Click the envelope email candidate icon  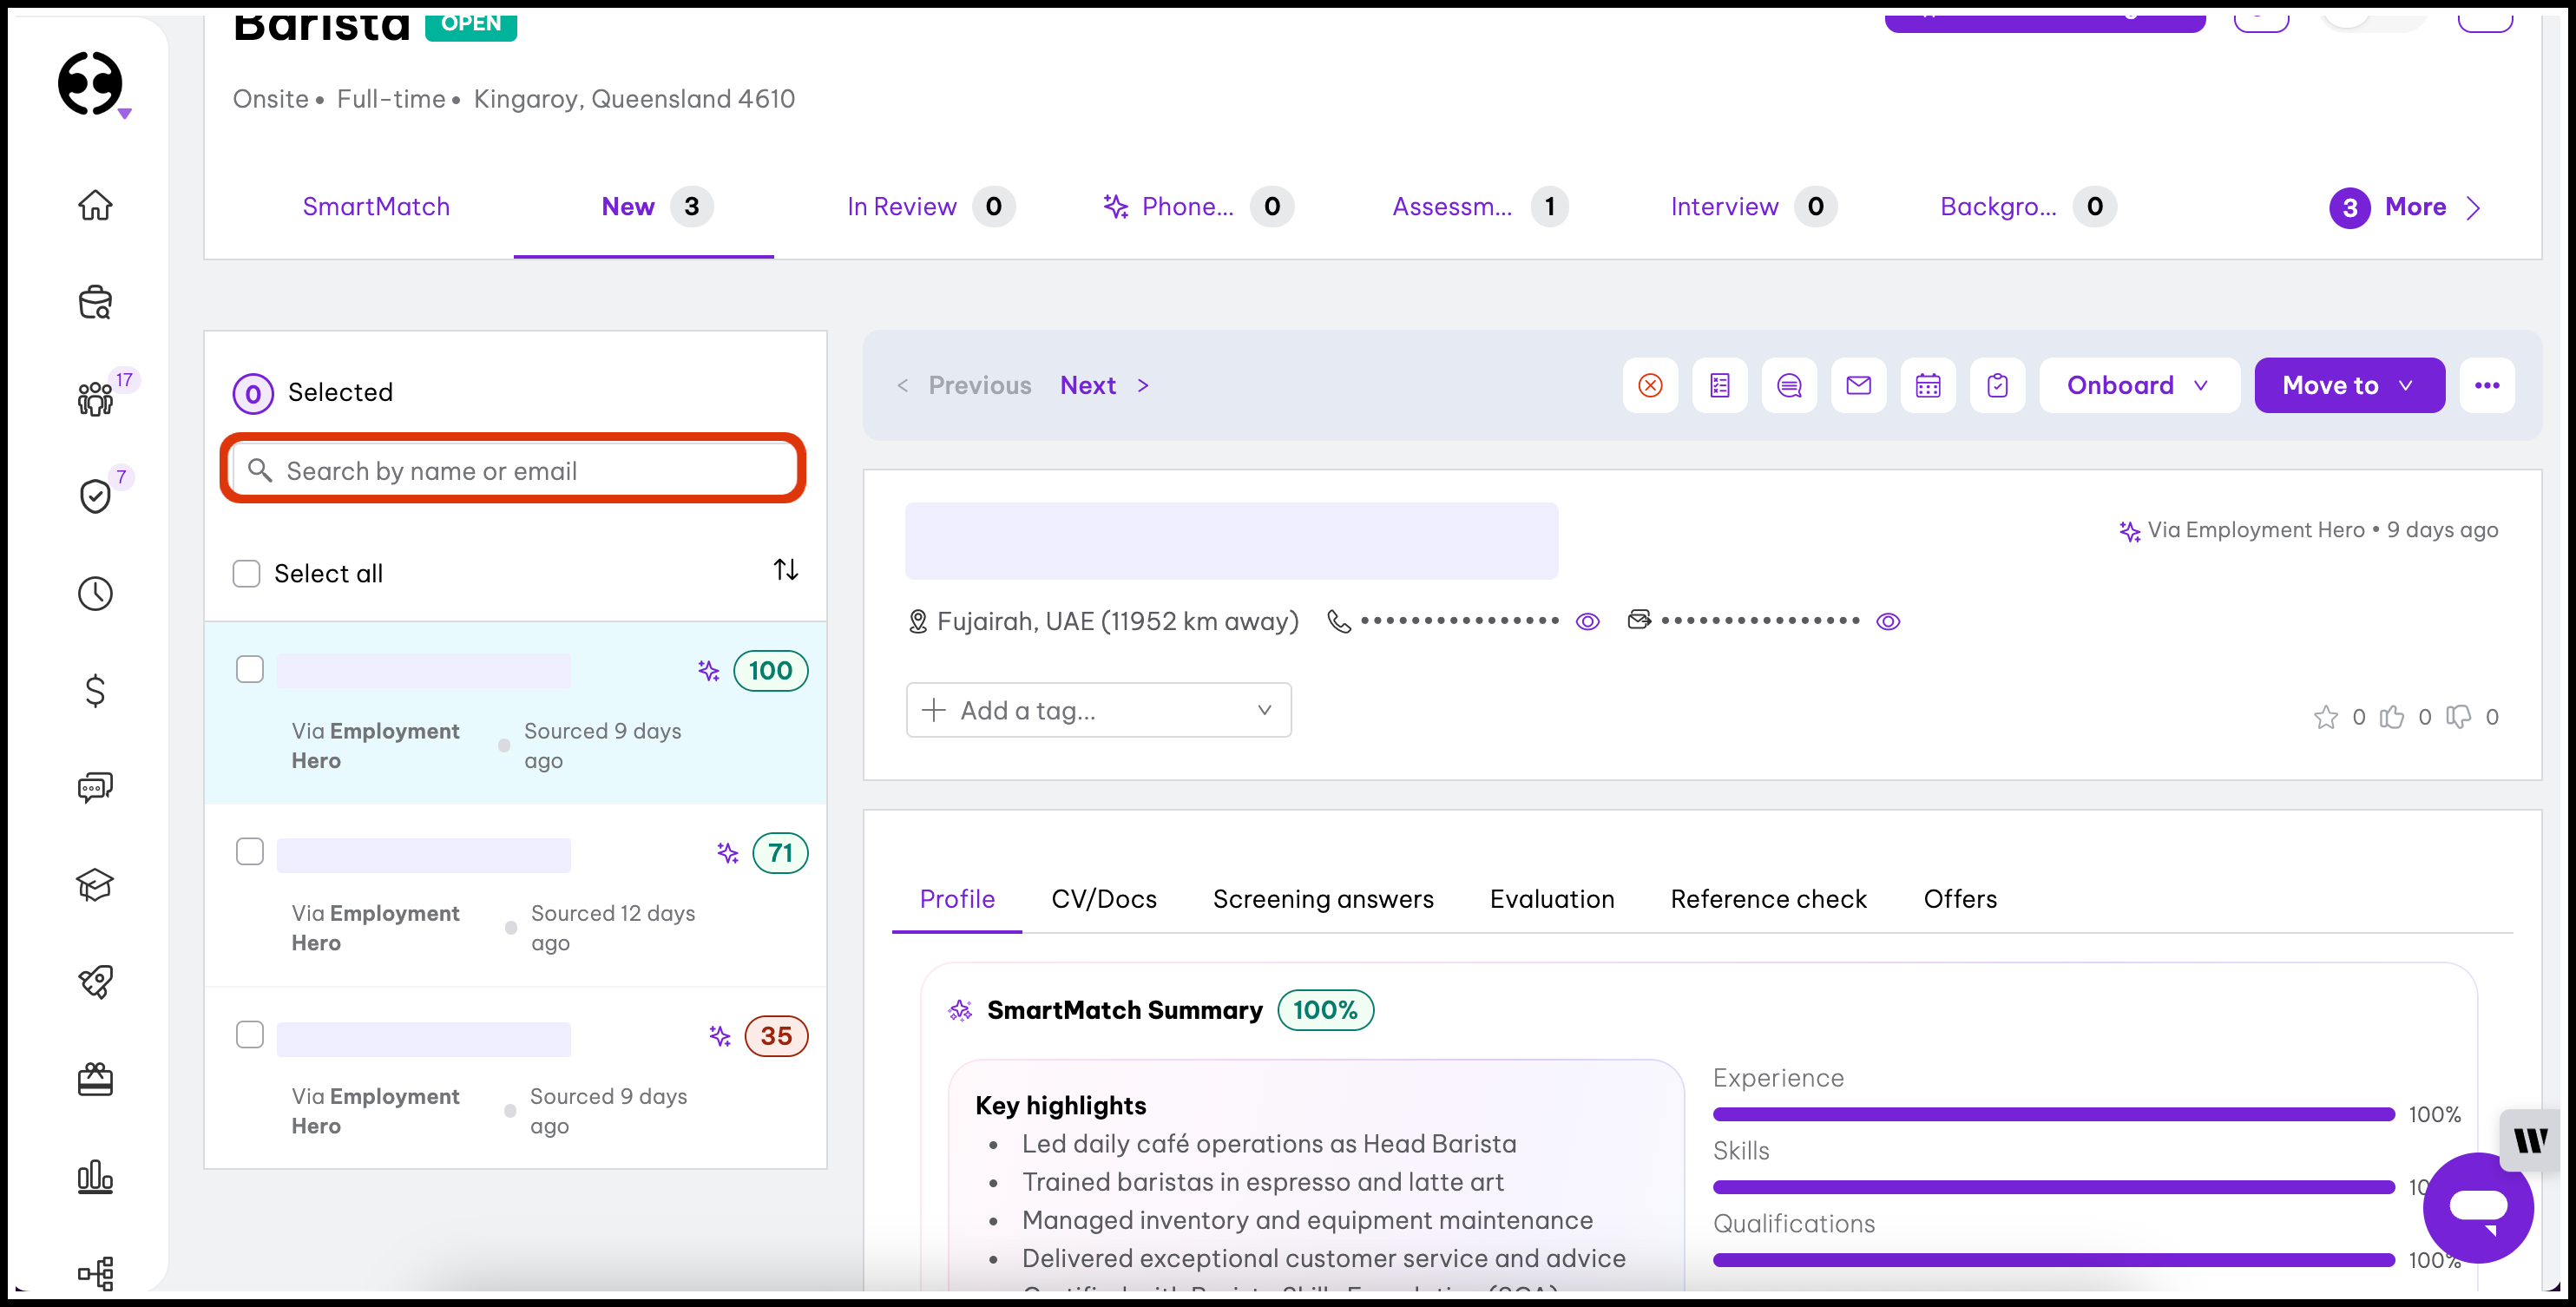1858,385
